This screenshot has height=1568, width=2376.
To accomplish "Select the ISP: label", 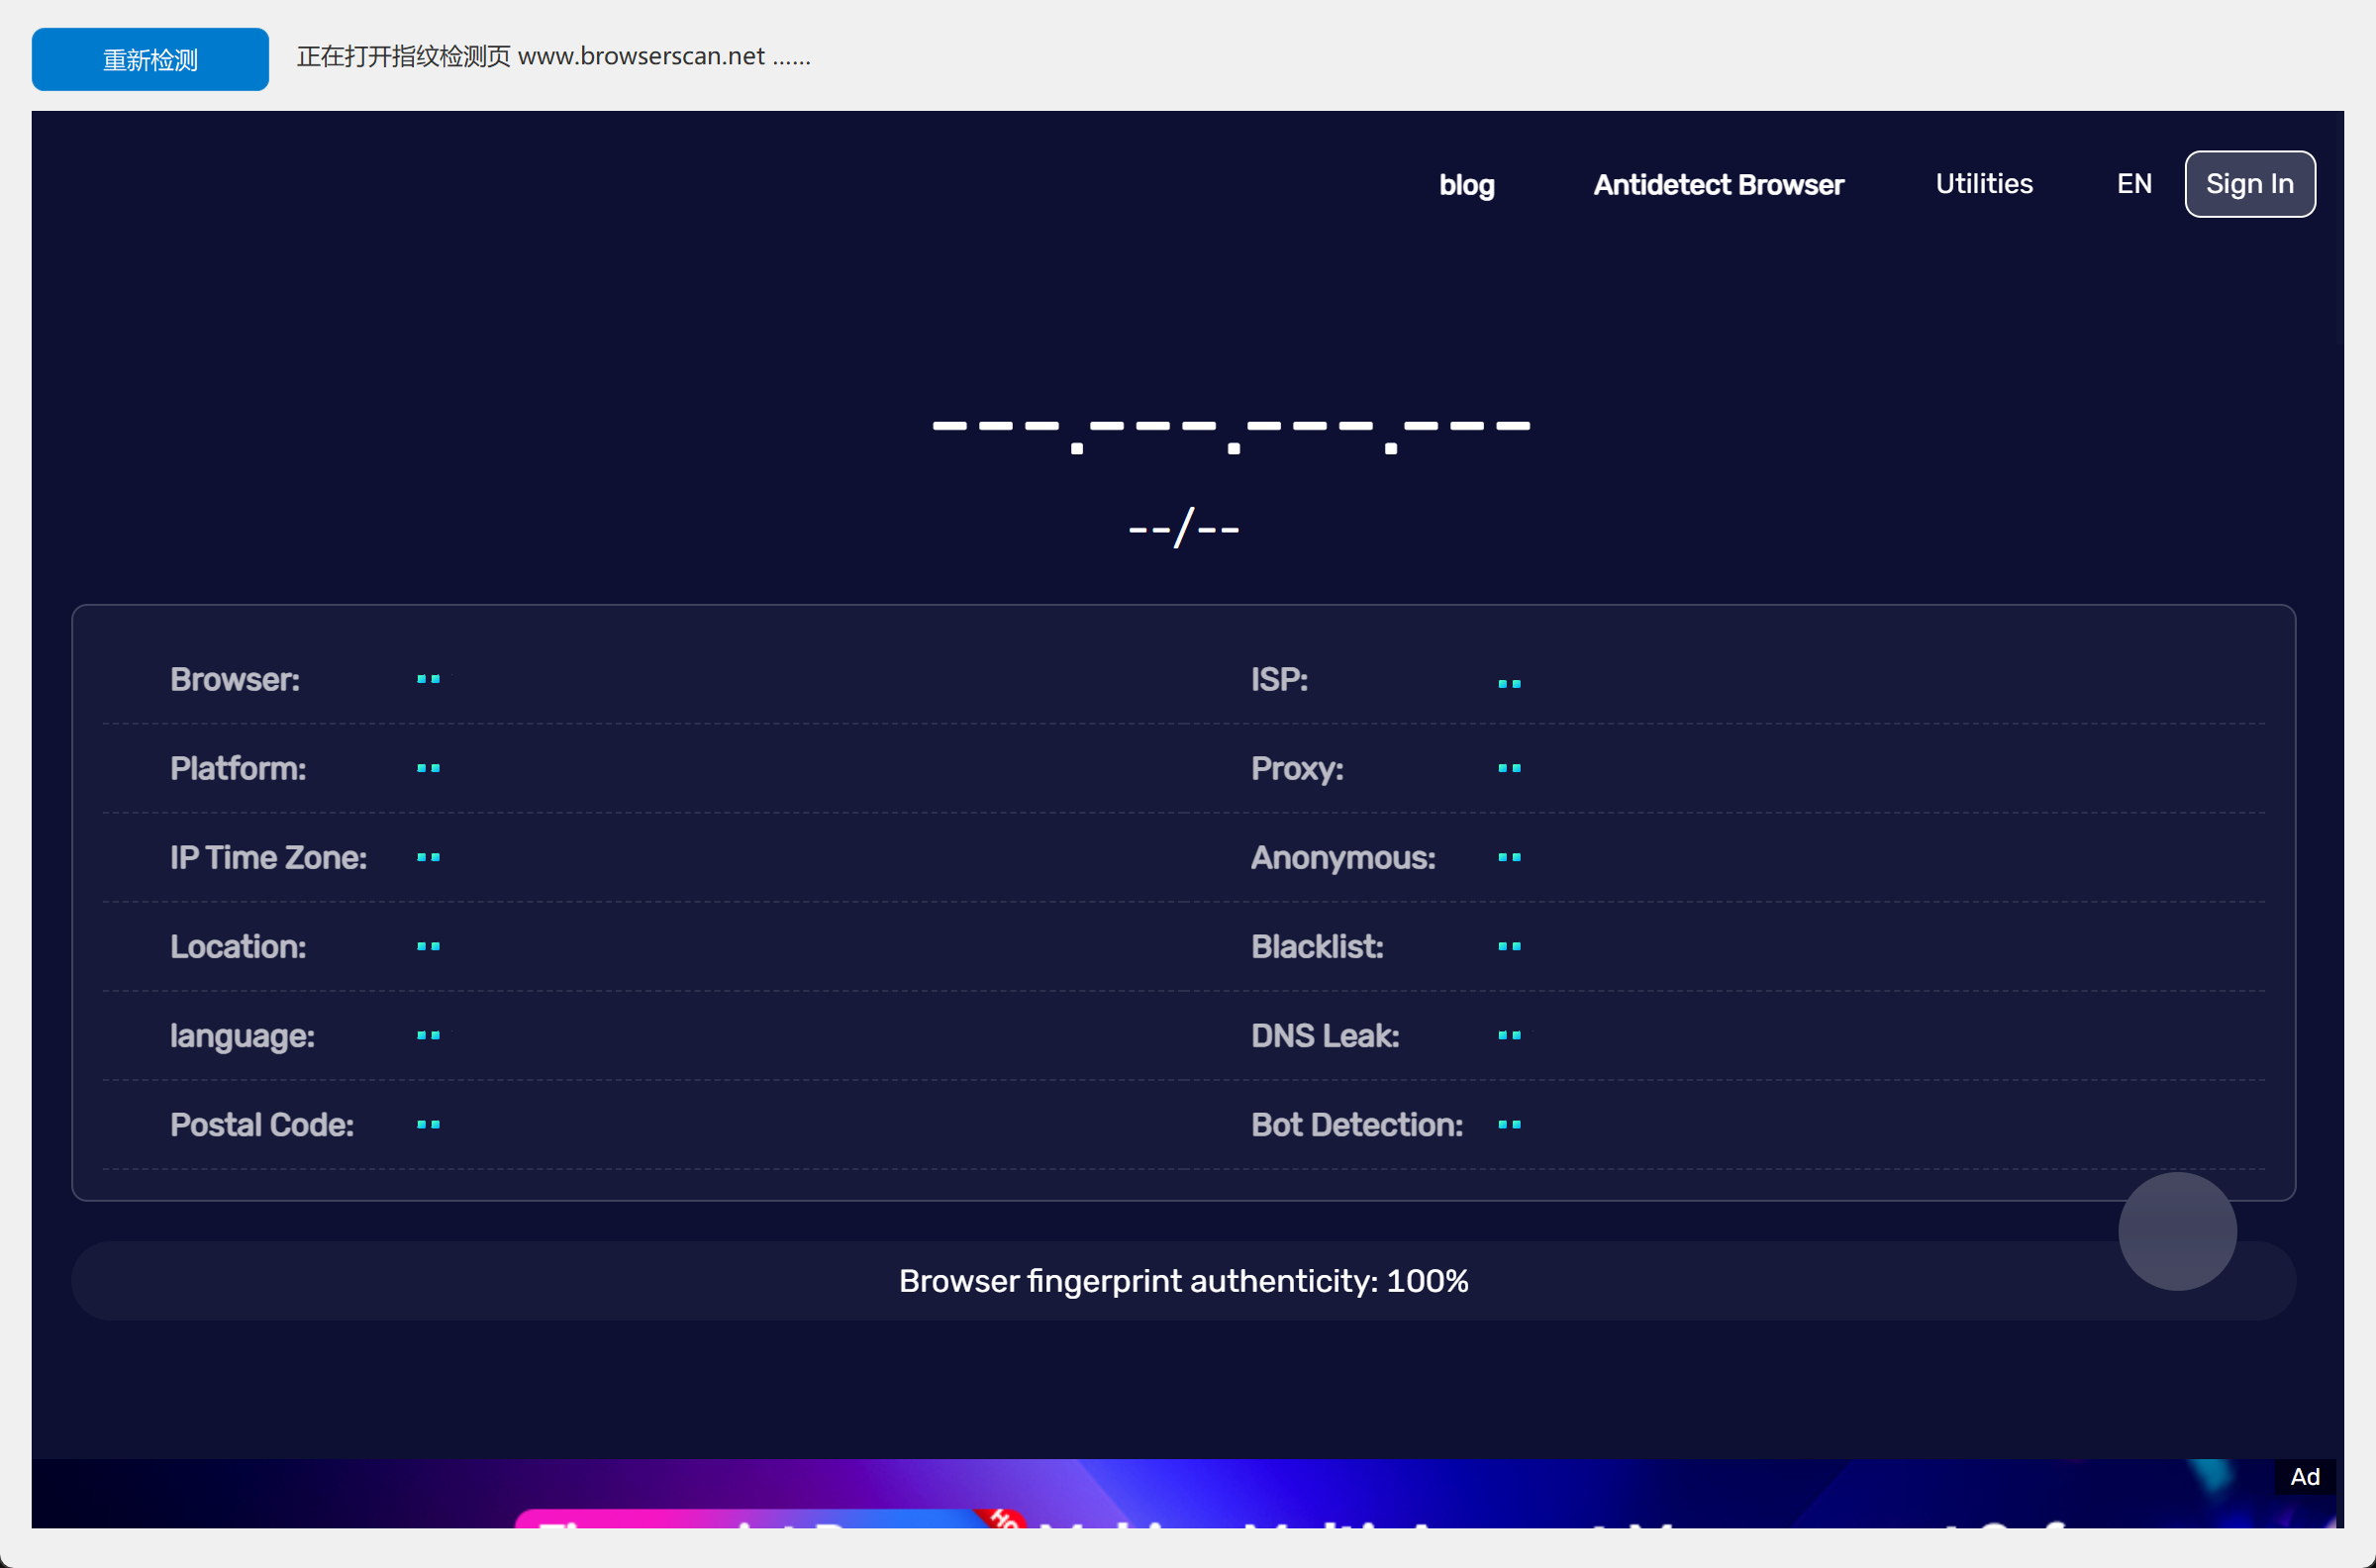I will (x=1279, y=680).
